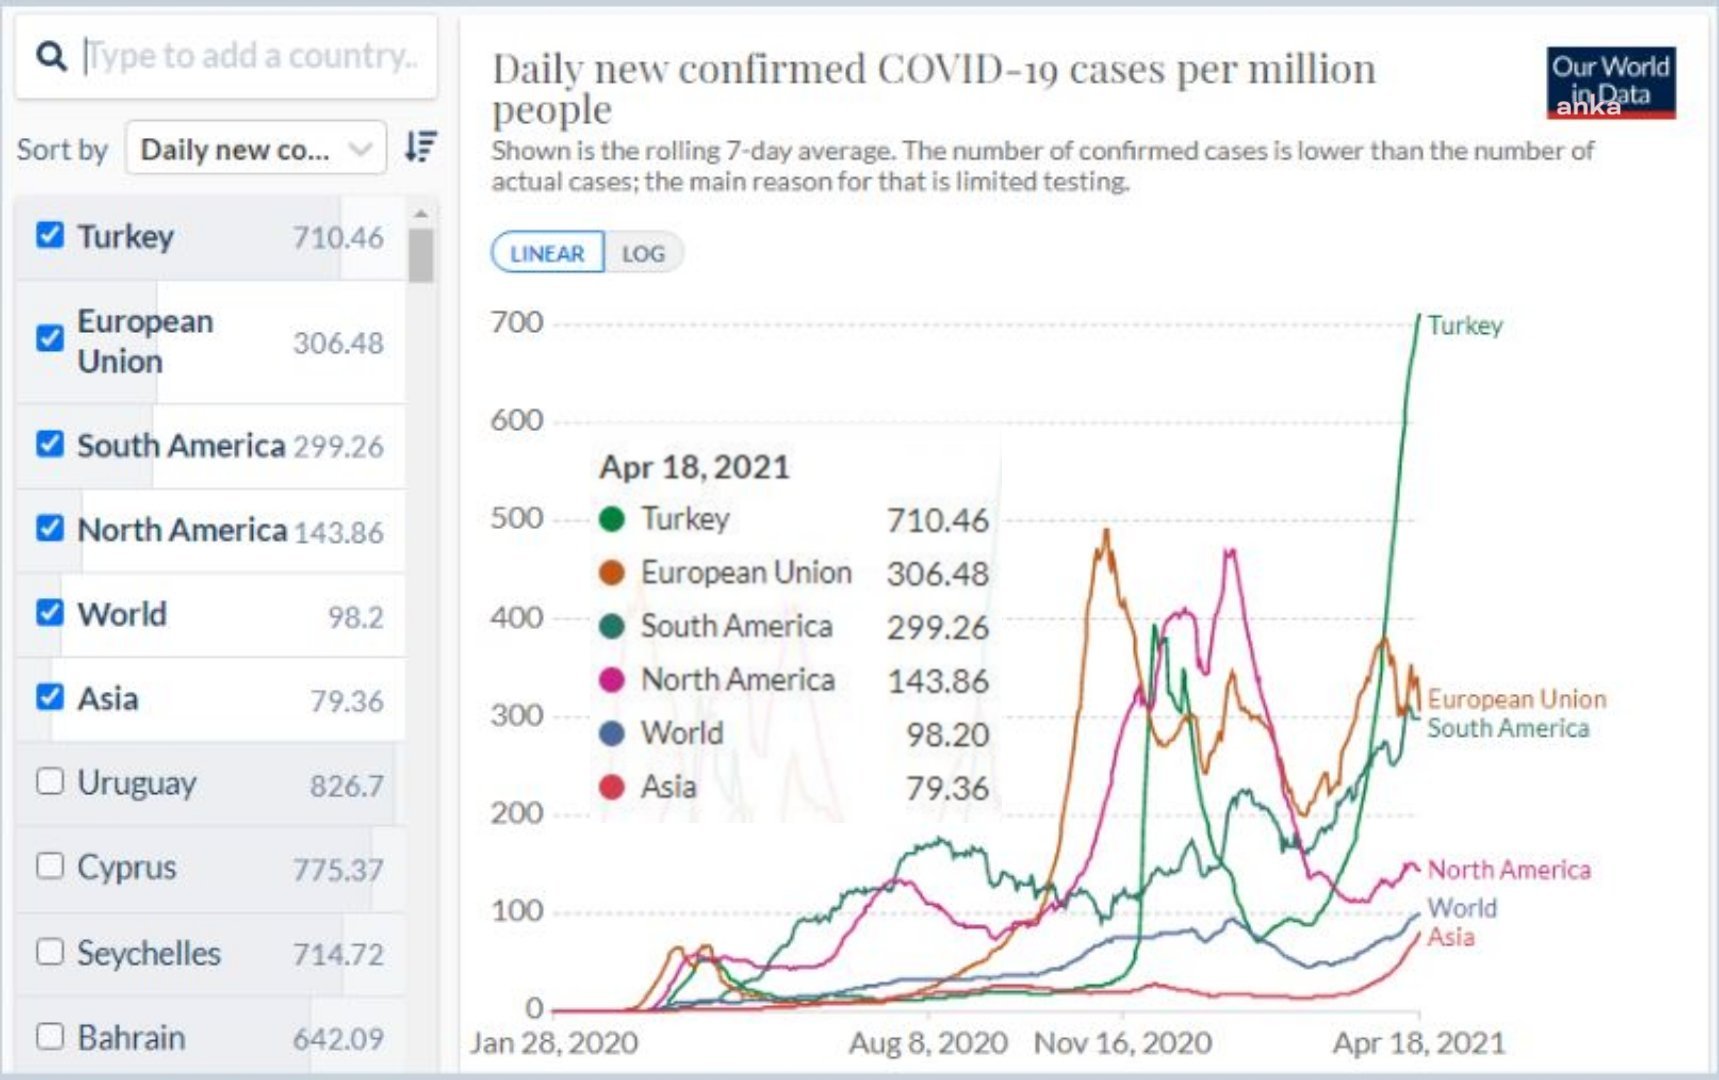The width and height of the screenshot is (1719, 1080).
Task: Click the dropdown chevron of the Sort by box
Action: [360, 150]
